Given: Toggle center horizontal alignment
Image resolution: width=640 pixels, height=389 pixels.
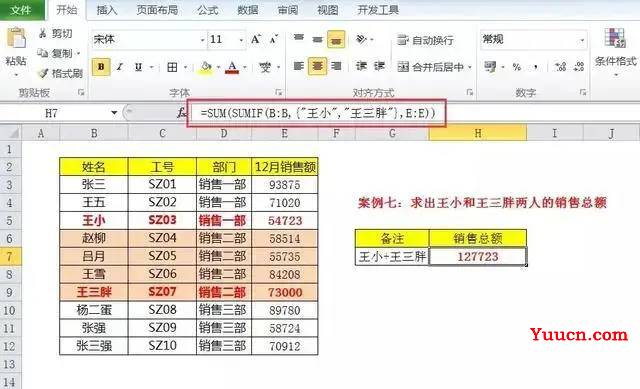Looking at the screenshot, I should (x=317, y=66).
